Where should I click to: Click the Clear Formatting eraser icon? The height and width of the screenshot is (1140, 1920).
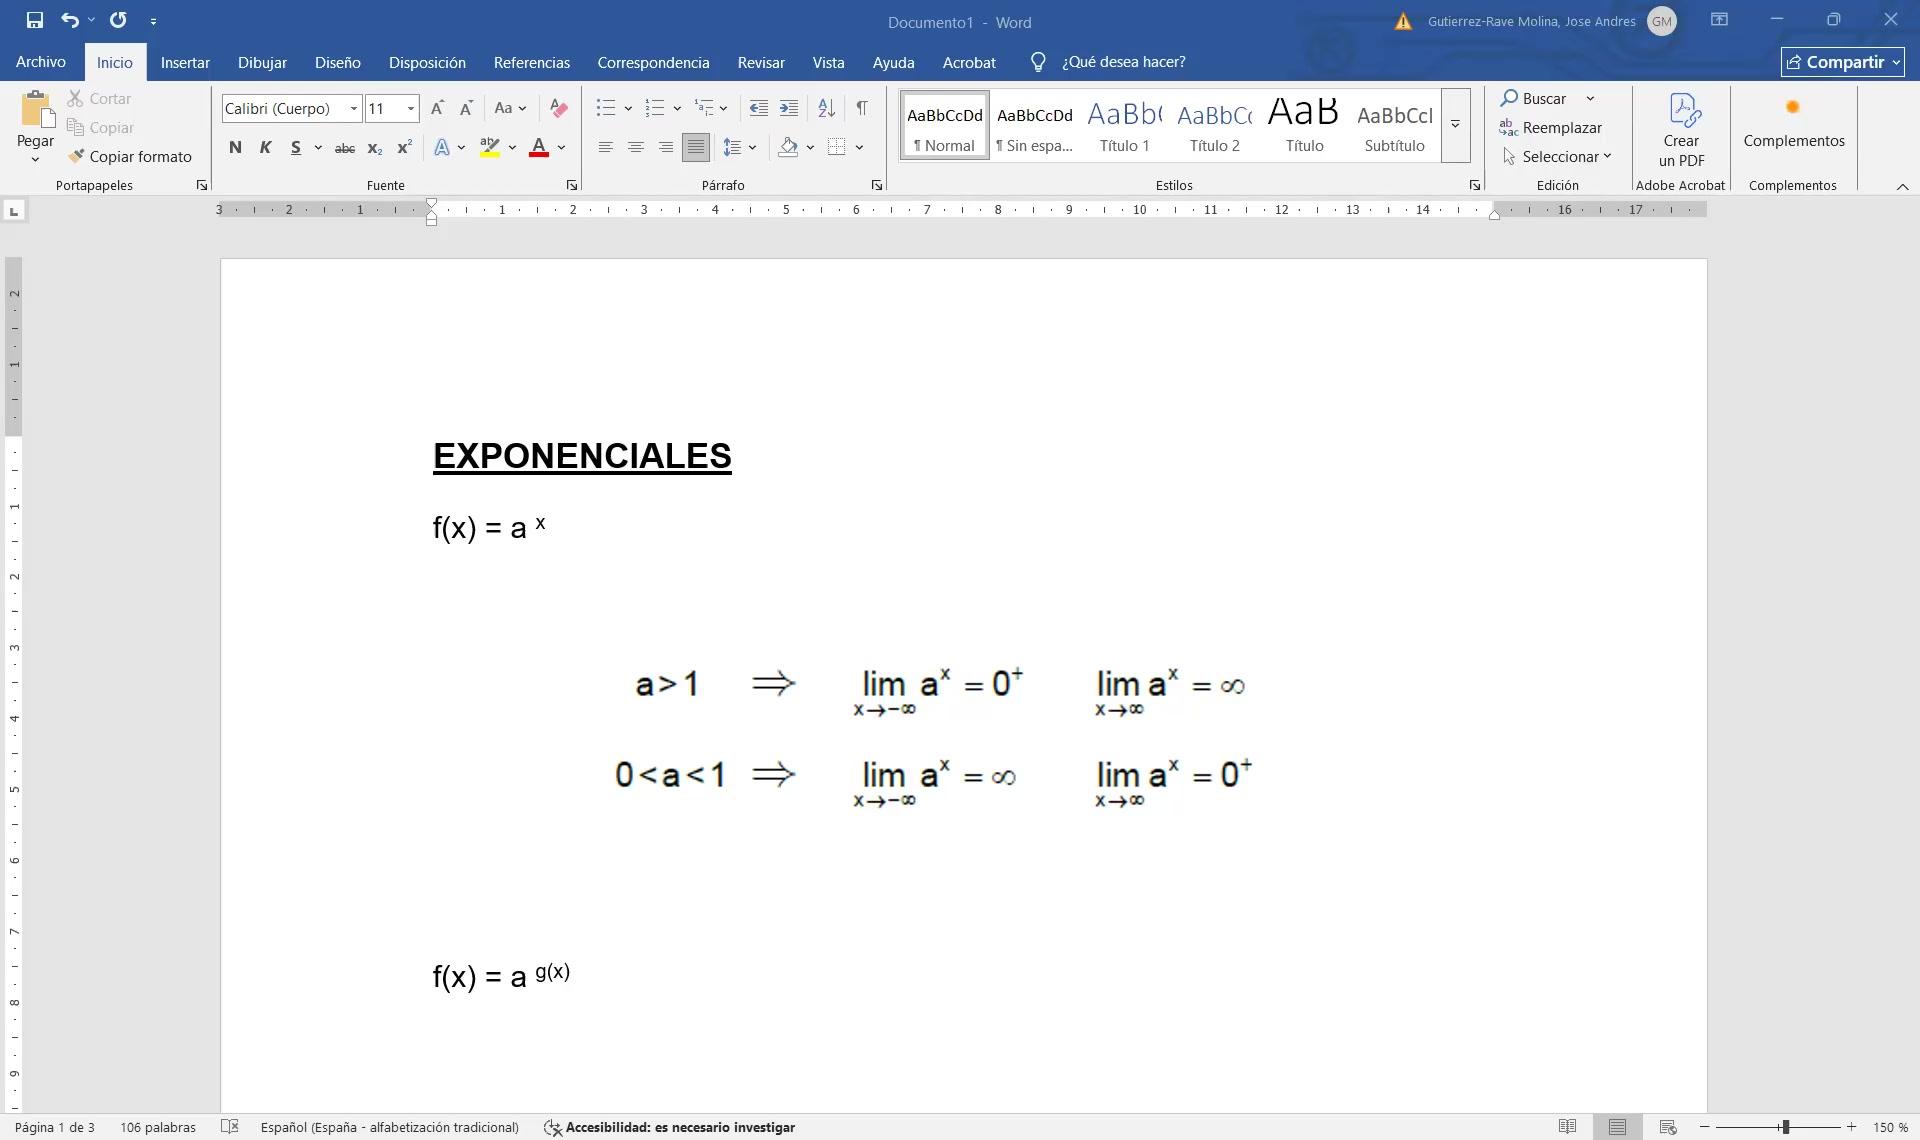pyautogui.click(x=558, y=108)
